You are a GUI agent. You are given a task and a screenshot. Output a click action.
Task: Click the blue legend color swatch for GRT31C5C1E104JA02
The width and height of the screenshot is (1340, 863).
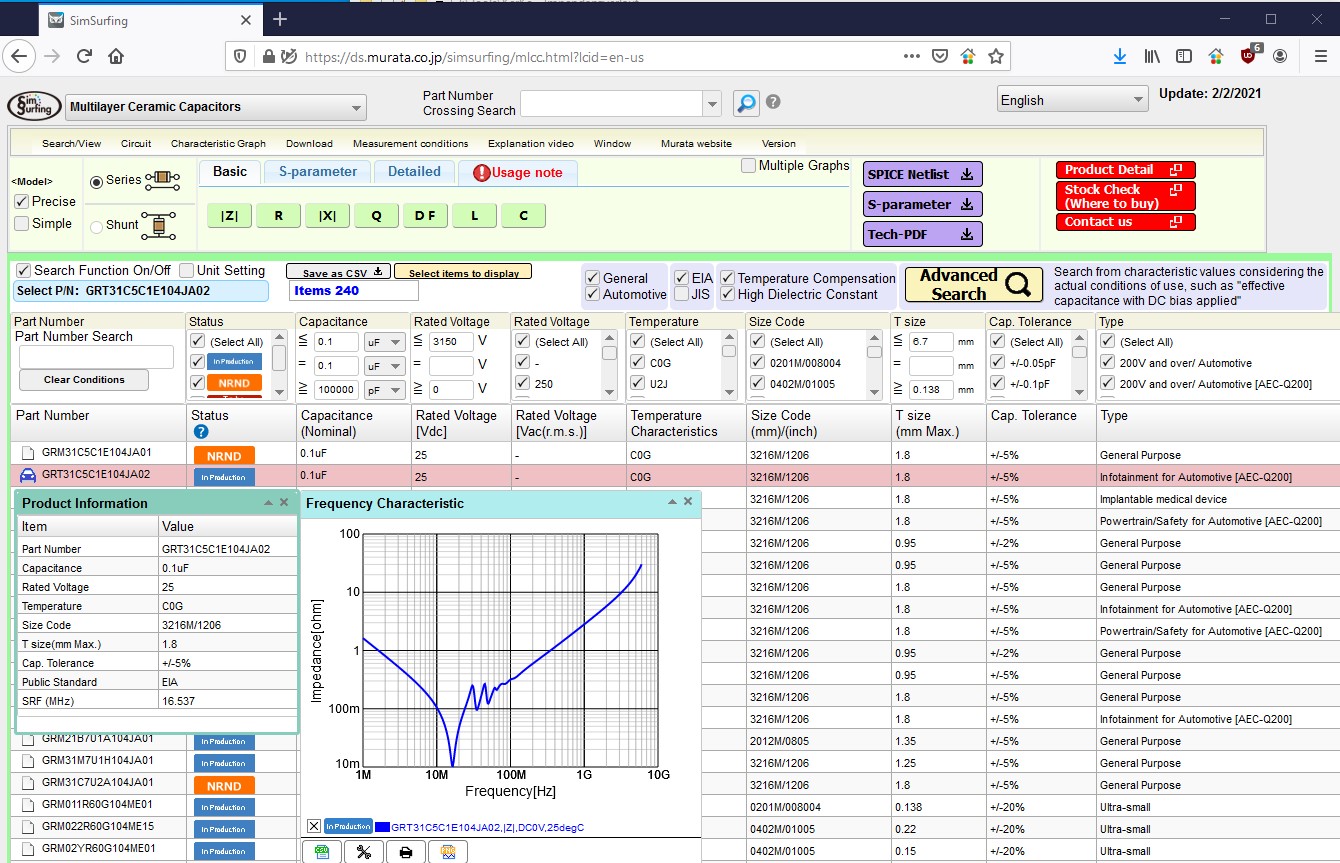tap(382, 826)
